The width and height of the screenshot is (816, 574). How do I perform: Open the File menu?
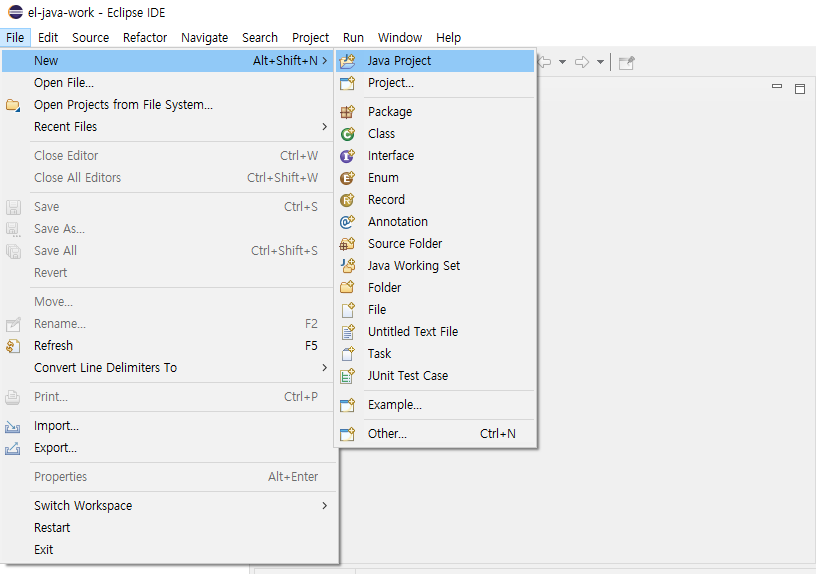[15, 38]
